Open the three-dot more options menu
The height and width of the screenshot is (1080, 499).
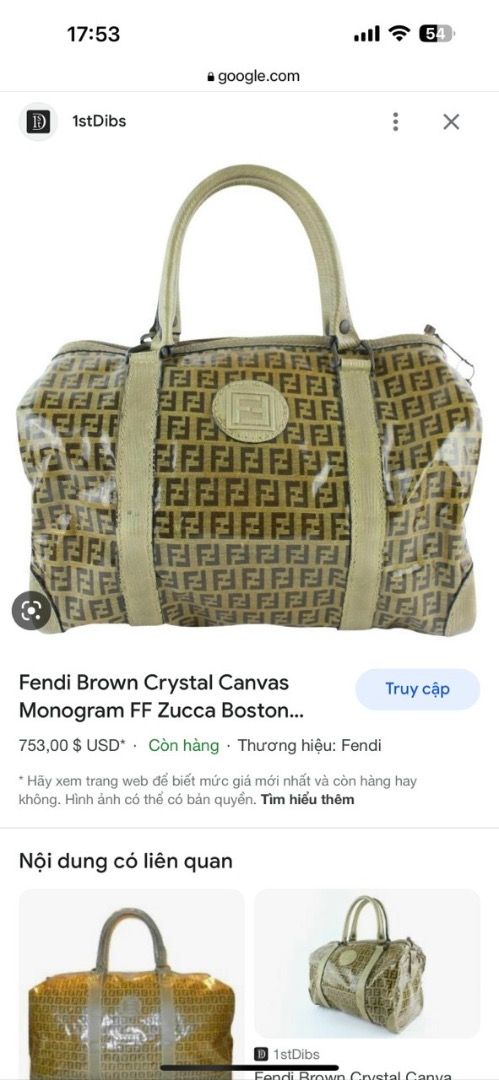click(395, 122)
